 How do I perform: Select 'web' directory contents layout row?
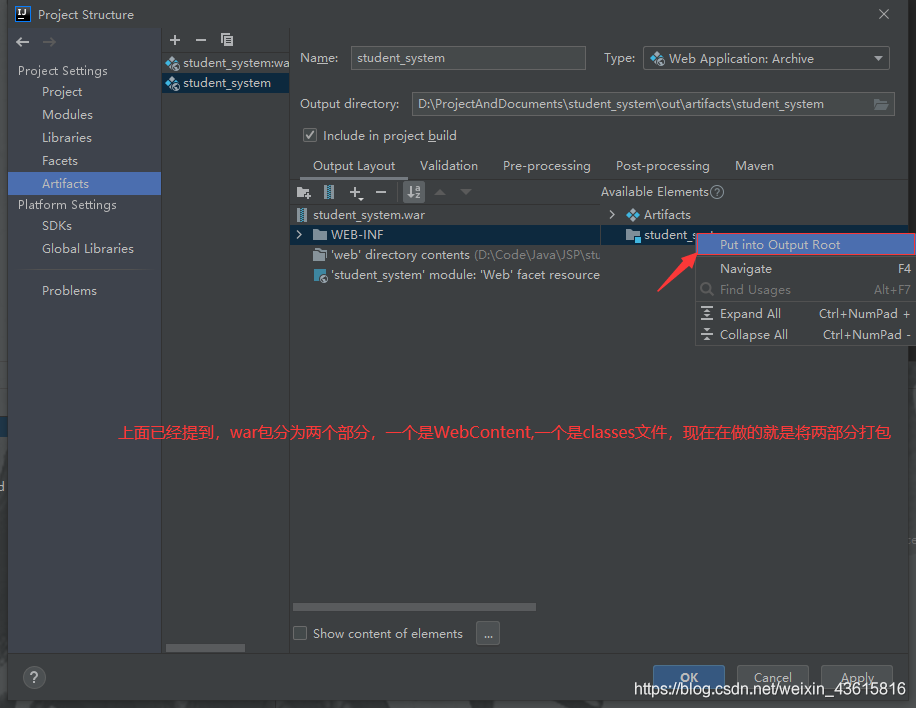point(445,255)
